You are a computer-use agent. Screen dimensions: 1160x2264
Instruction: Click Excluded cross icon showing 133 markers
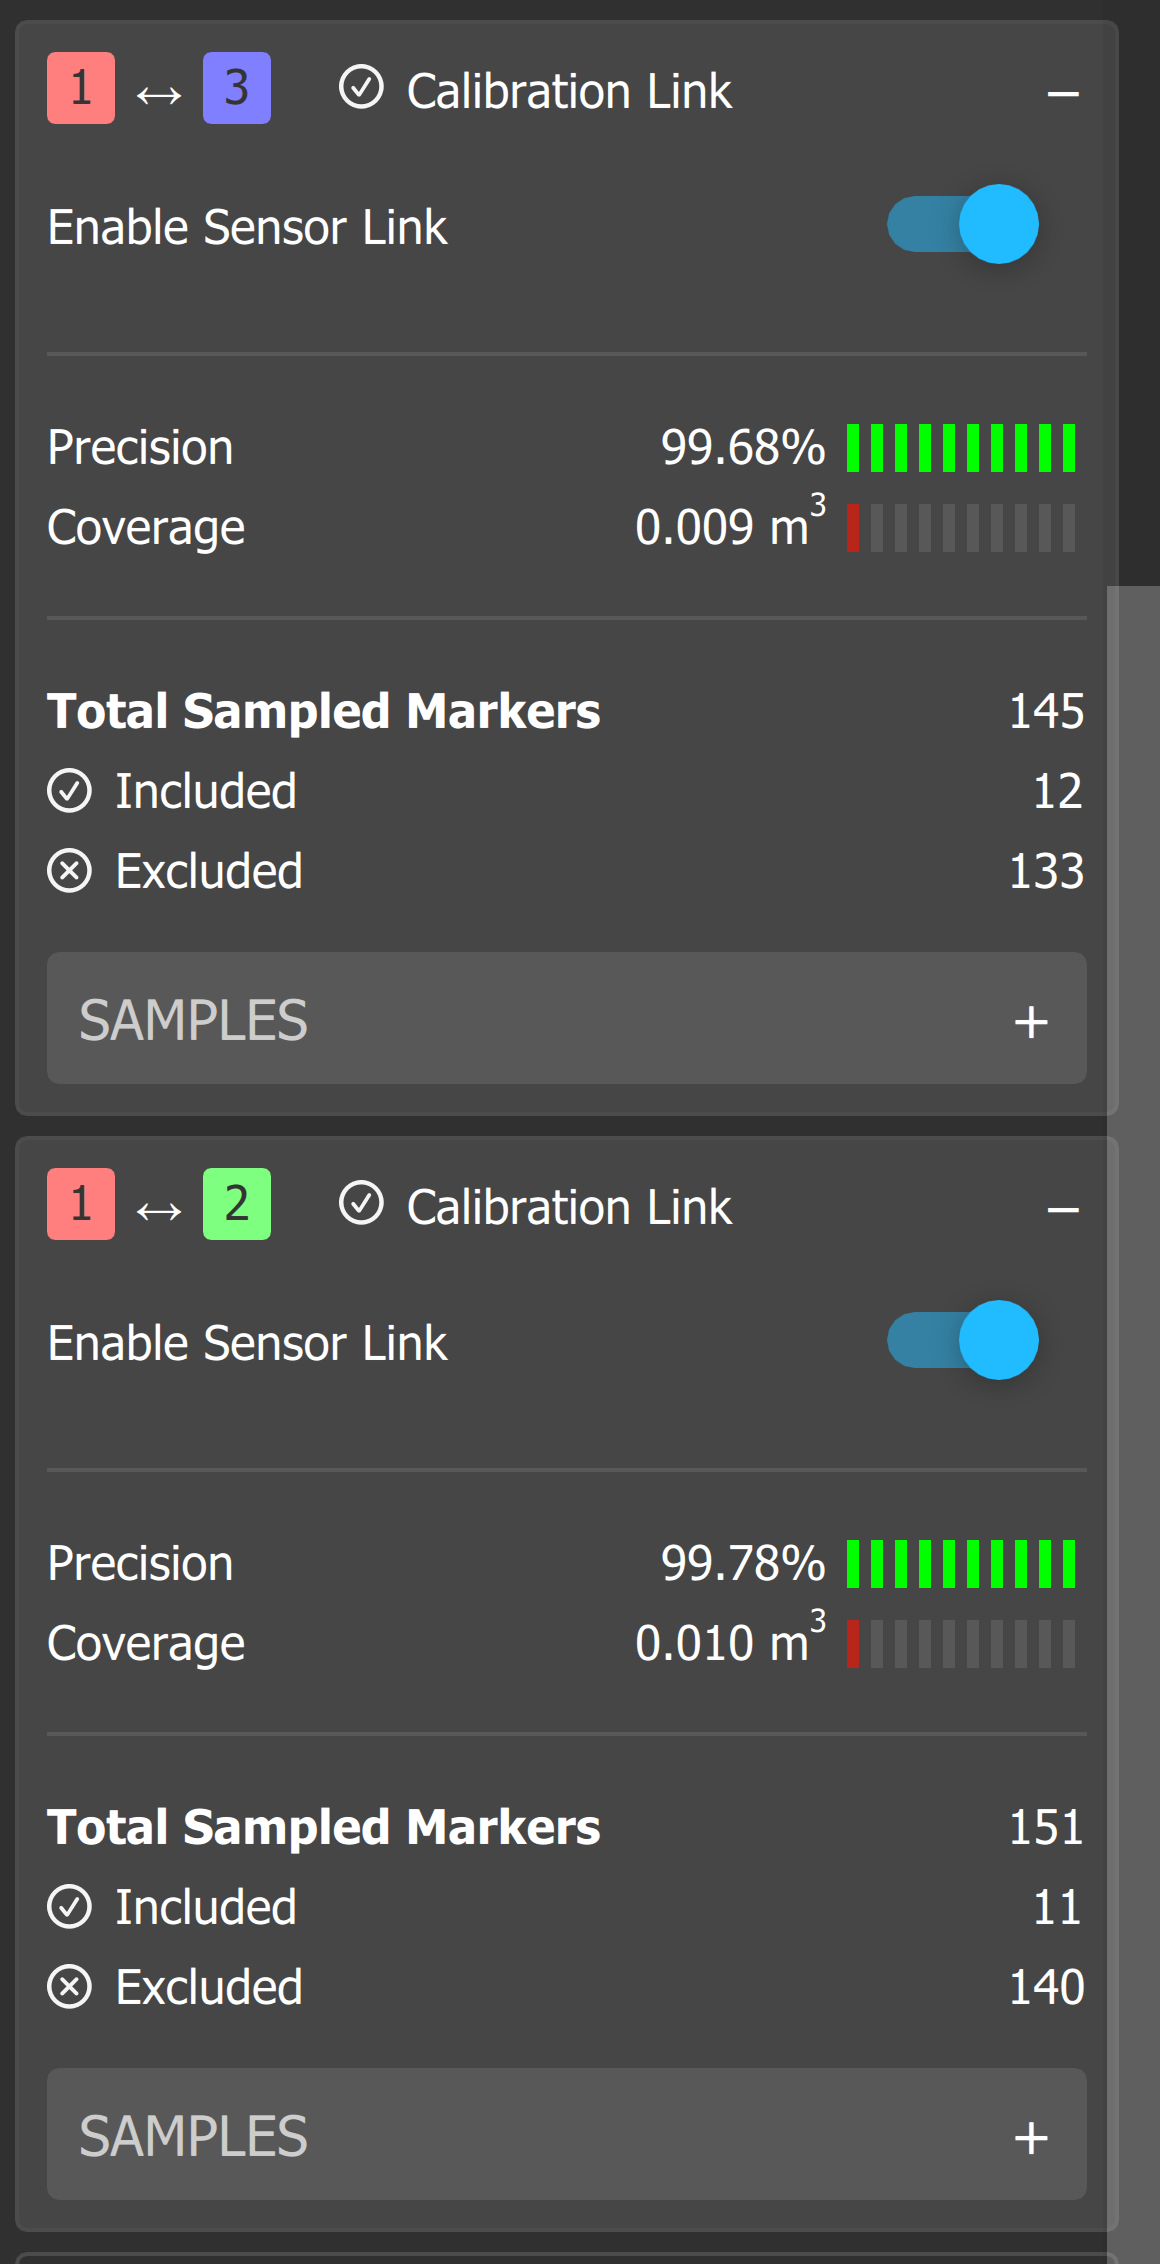(70, 871)
